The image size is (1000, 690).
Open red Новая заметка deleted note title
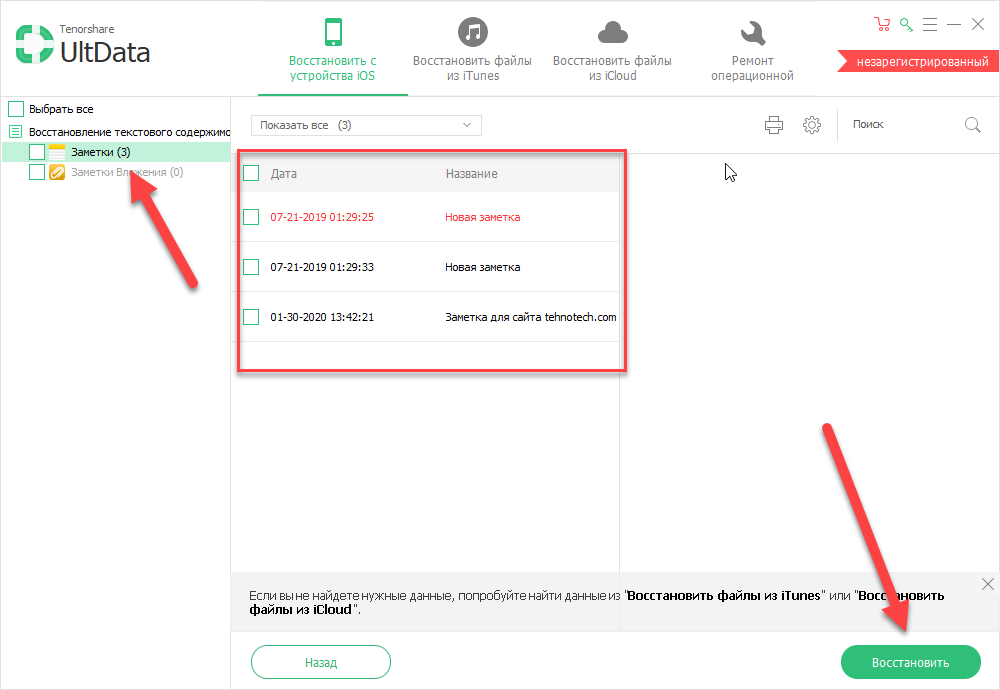pyautogui.click(x=483, y=217)
